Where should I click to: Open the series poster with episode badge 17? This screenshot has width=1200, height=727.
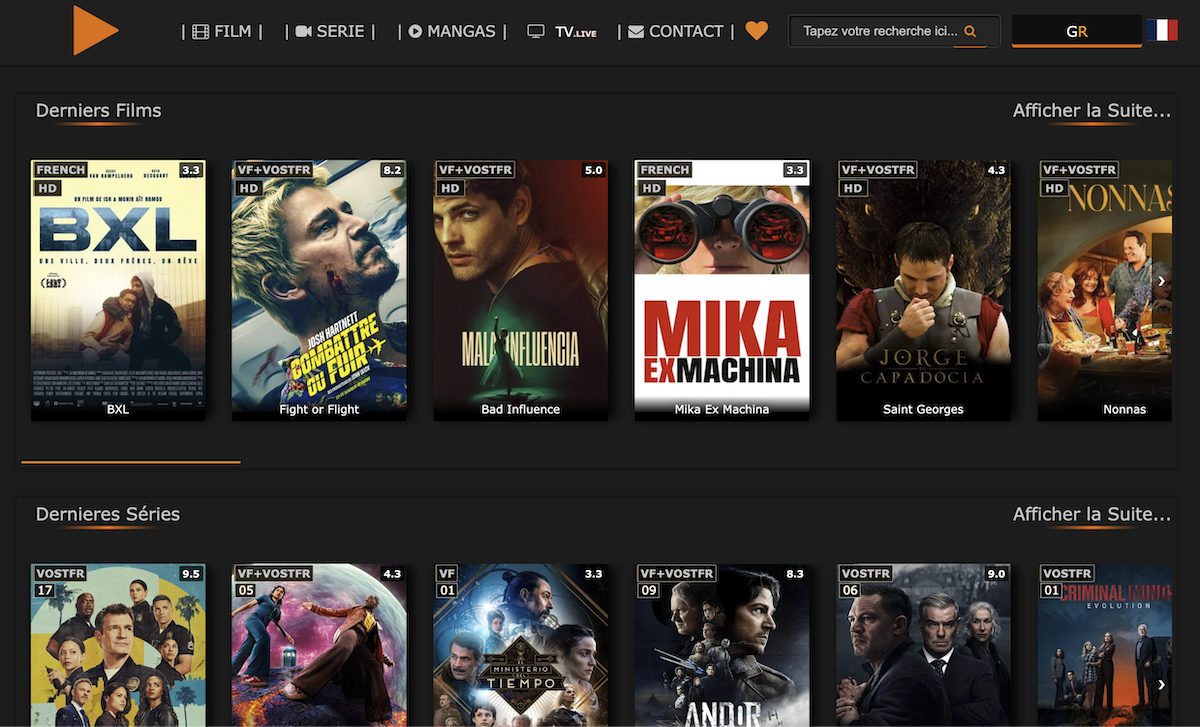[x=118, y=645]
